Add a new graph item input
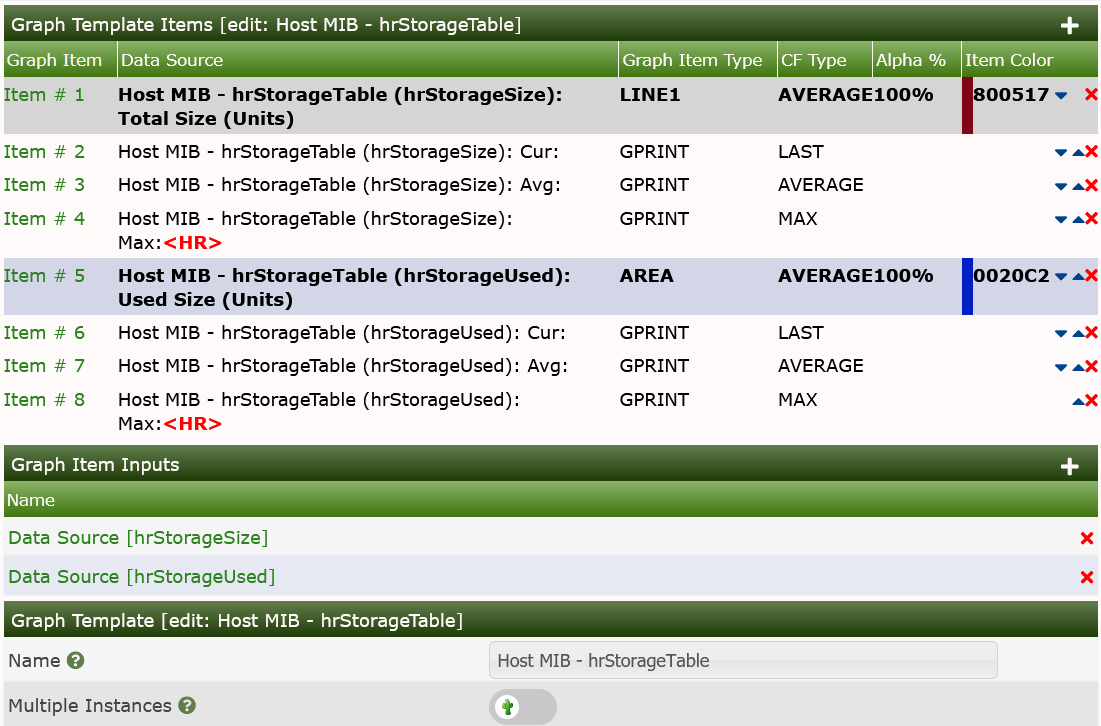This screenshot has height=726, width=1101. pos(1070,466)
